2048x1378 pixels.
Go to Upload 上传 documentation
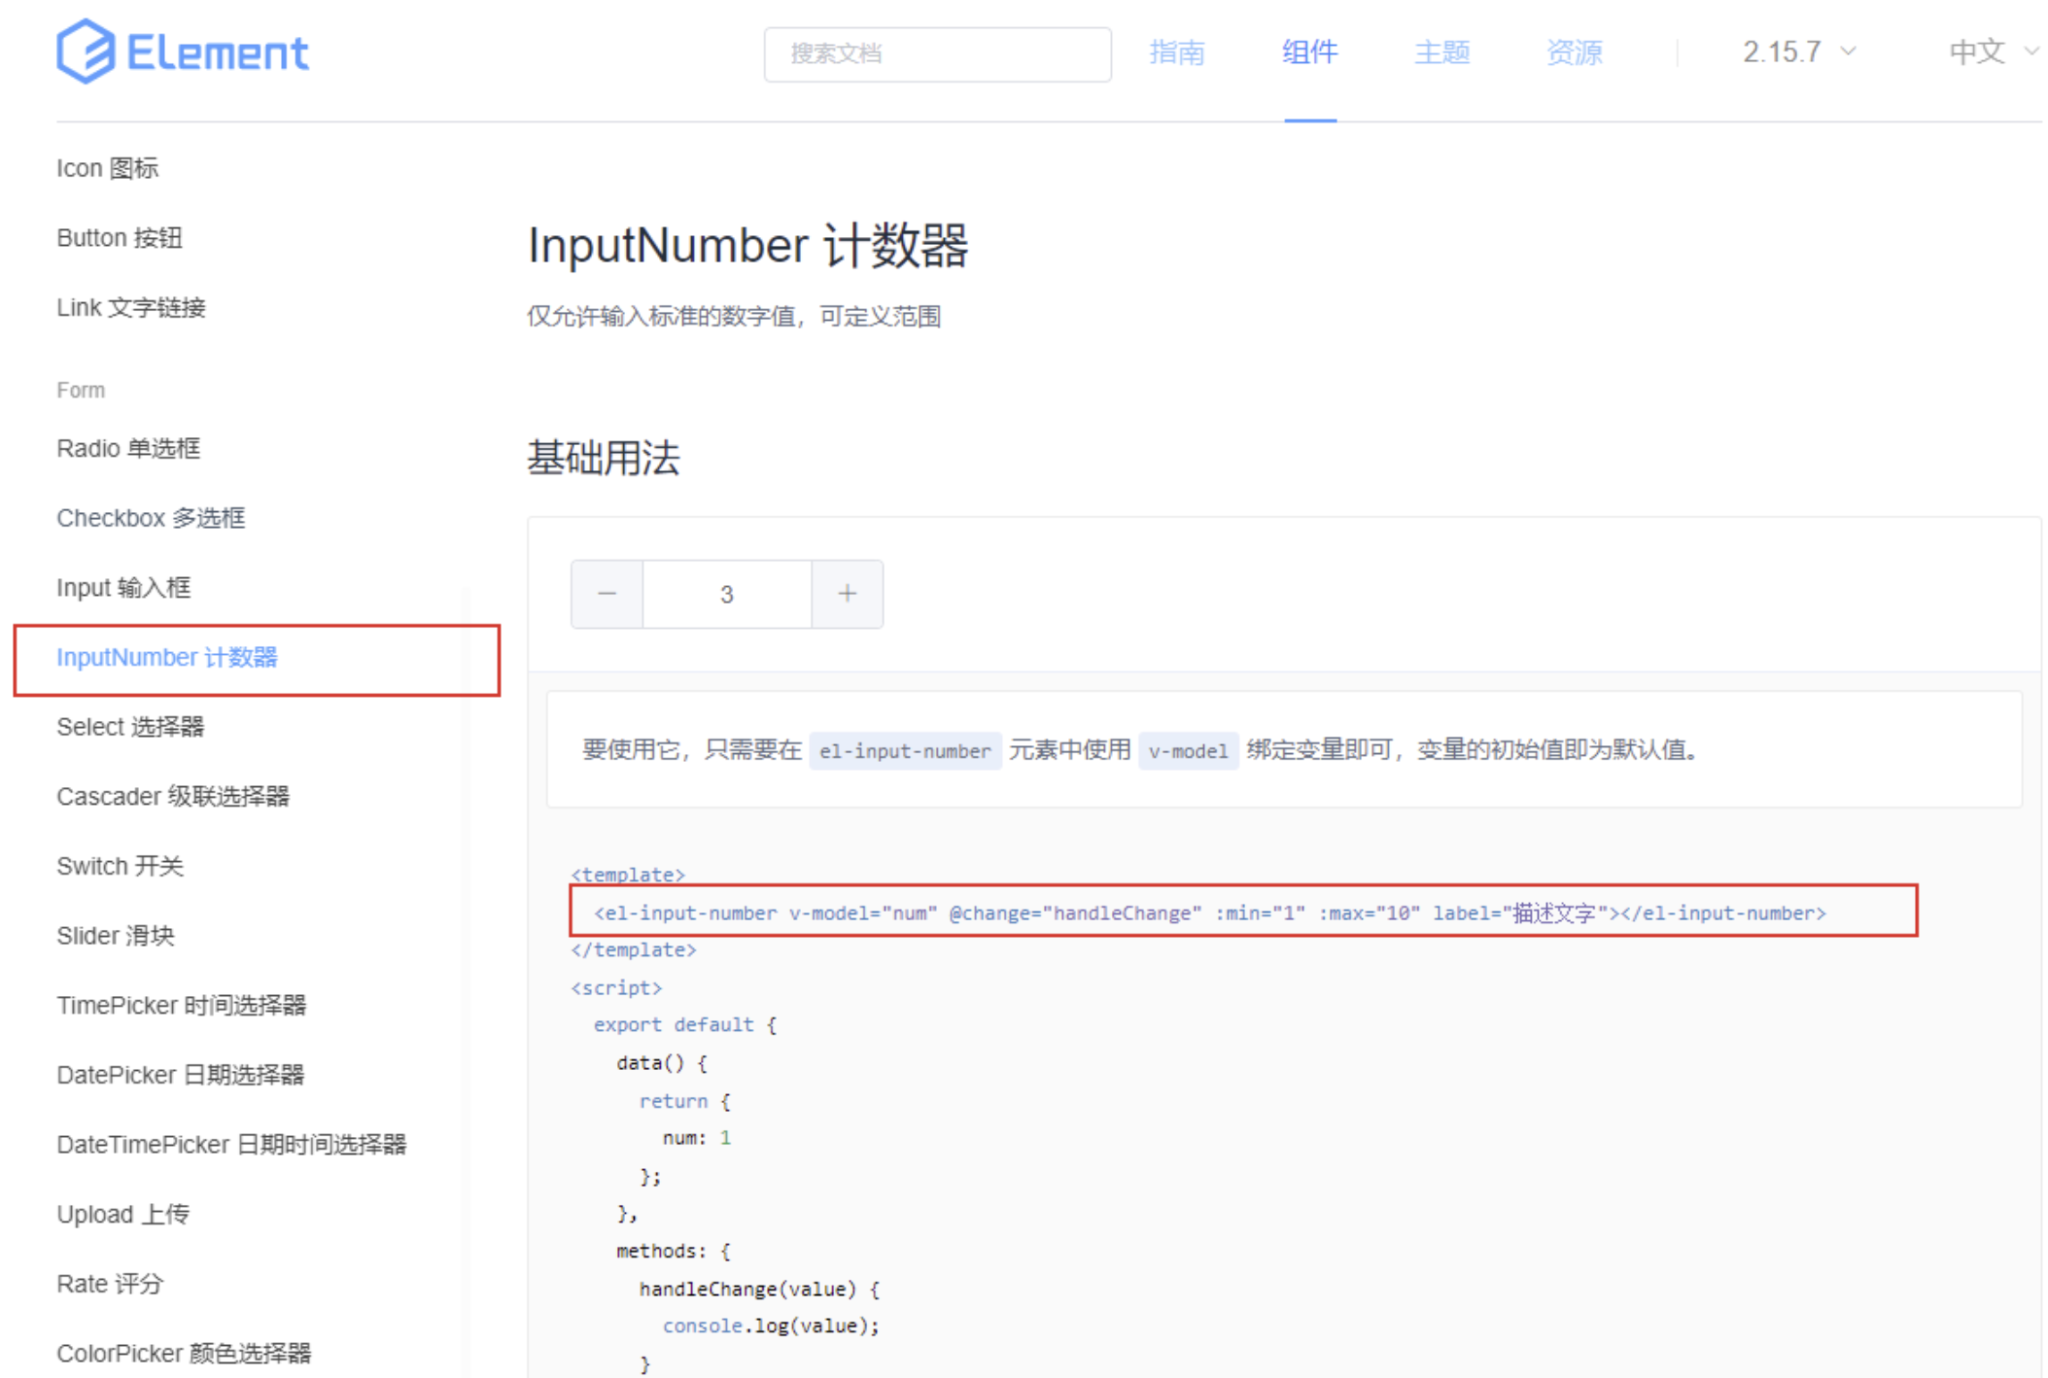123,1213
